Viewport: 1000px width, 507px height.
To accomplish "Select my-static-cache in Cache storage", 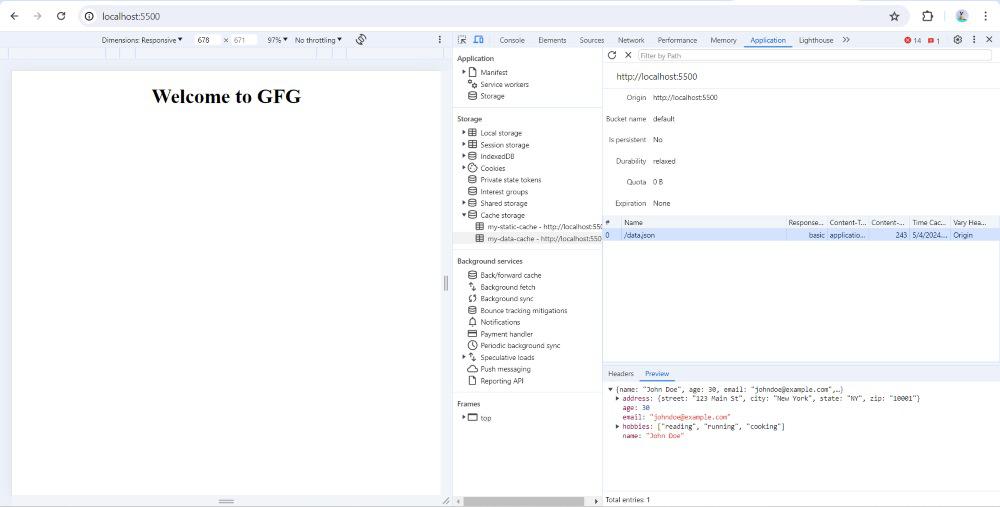I will click(x=545, y=226).
